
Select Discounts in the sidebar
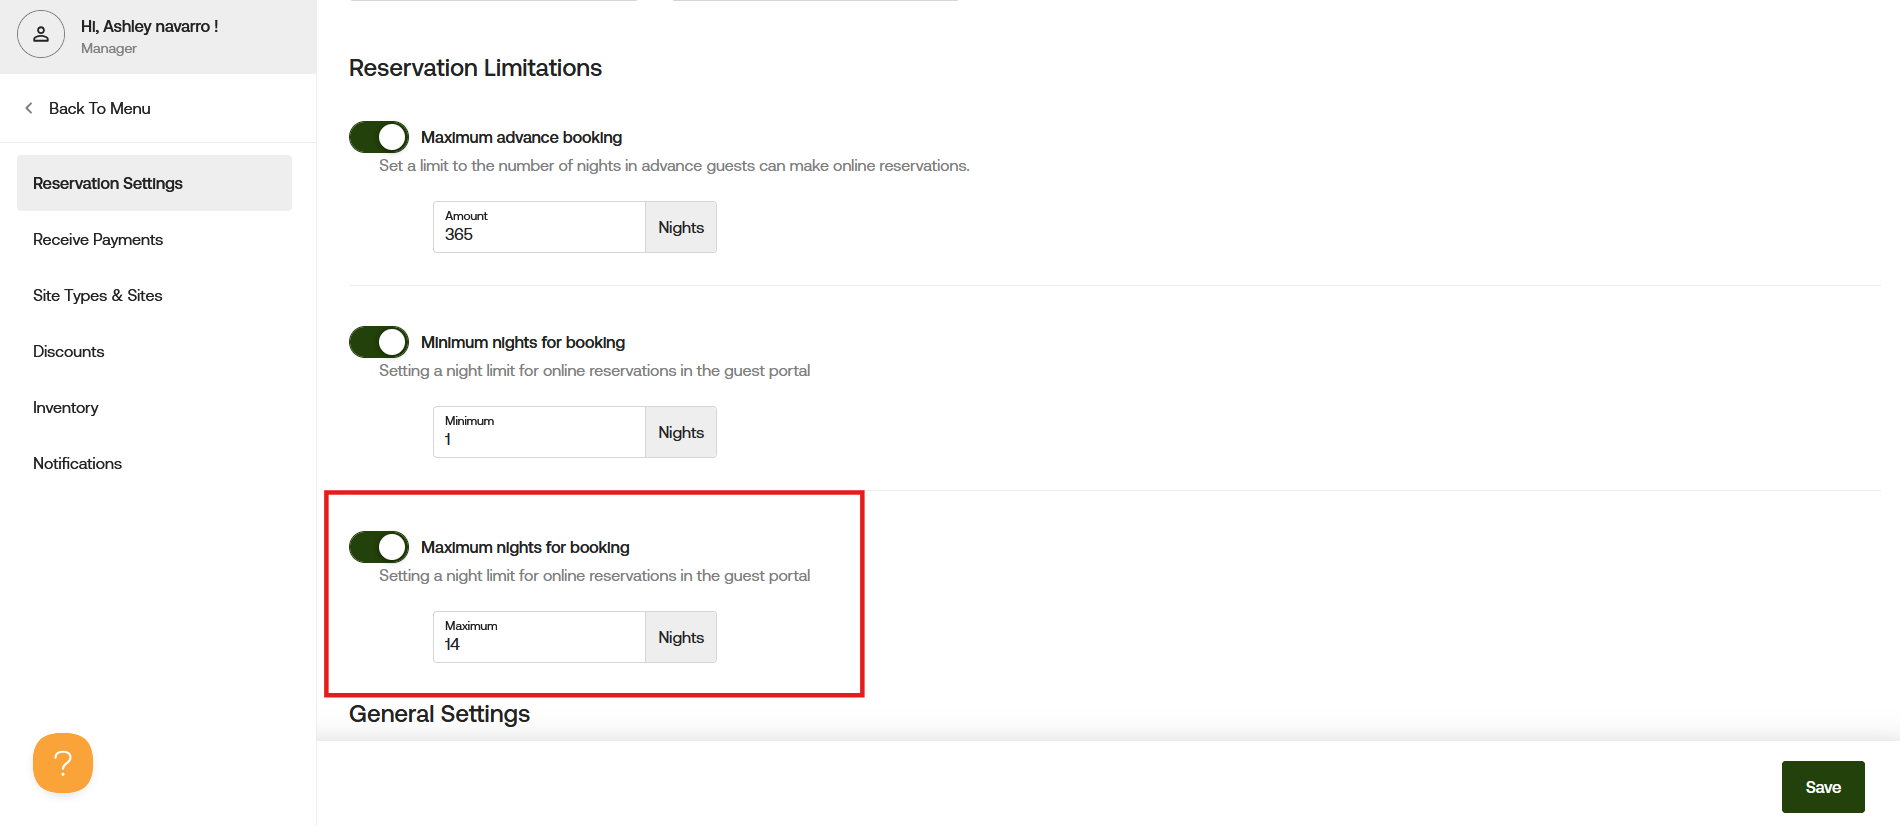tap(68, 351)
